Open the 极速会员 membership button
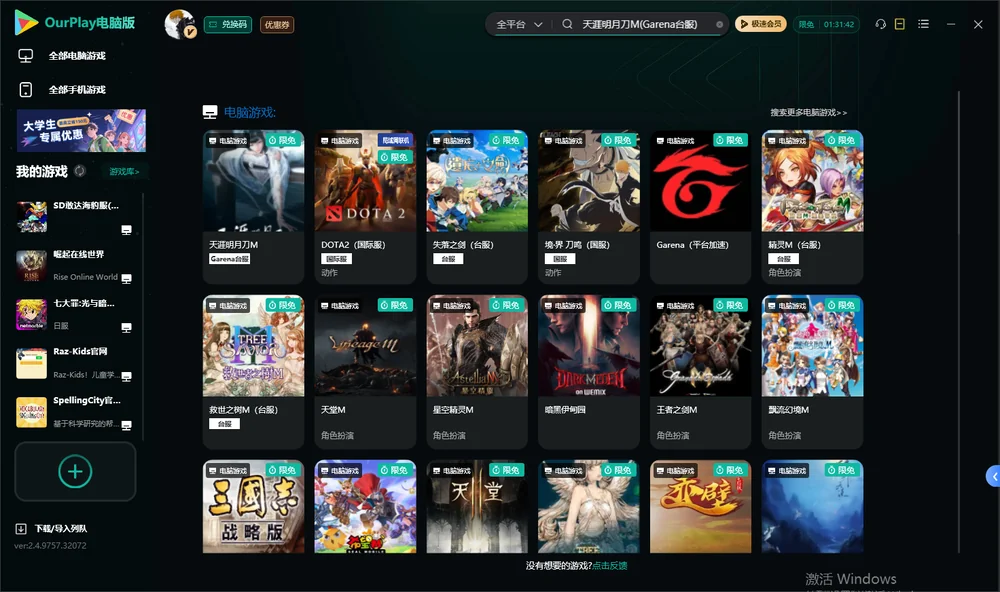Image resolution: width=1000 pixels, height=592 pixels. click(x=761, y=24)
